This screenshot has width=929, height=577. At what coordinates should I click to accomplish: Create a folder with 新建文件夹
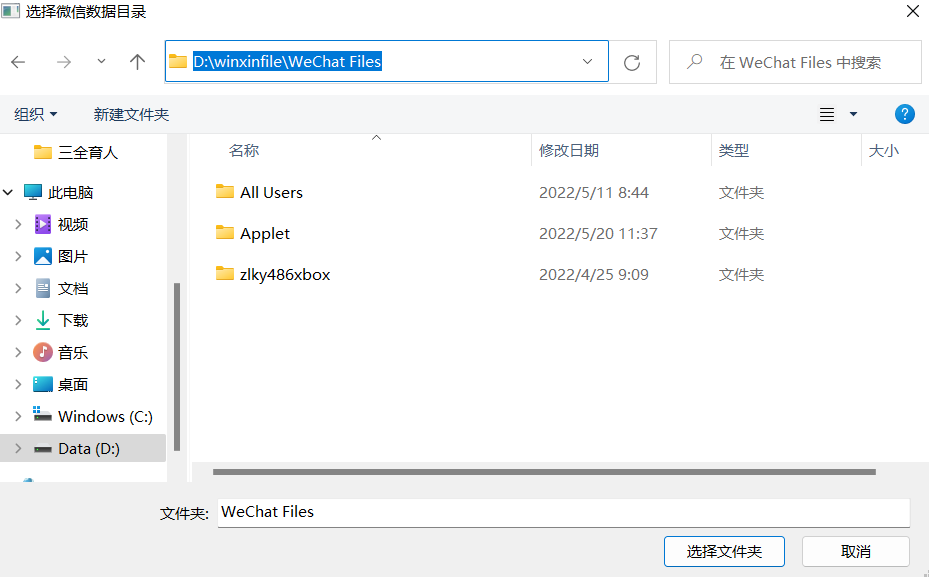point(131,114)
